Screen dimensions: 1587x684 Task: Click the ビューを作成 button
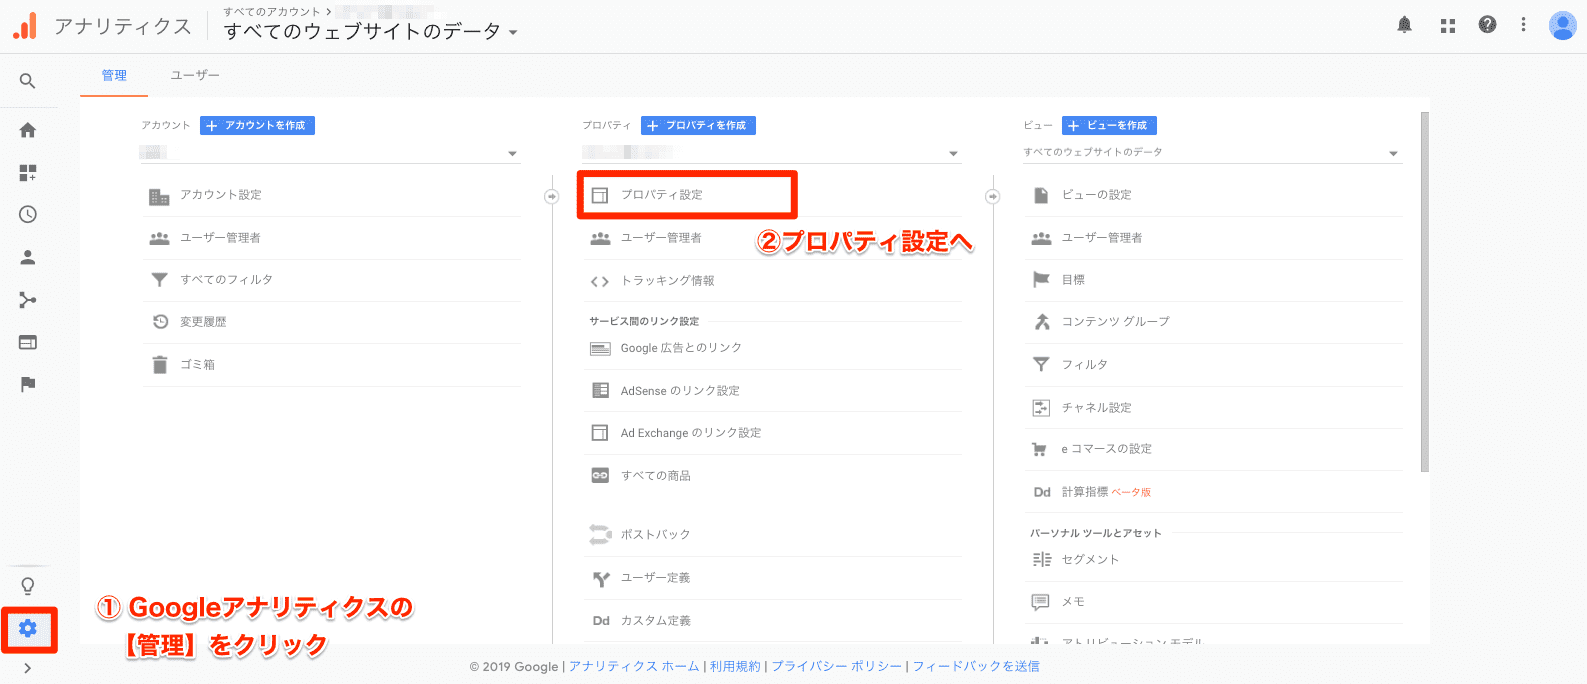click(x=1109, y=125)
